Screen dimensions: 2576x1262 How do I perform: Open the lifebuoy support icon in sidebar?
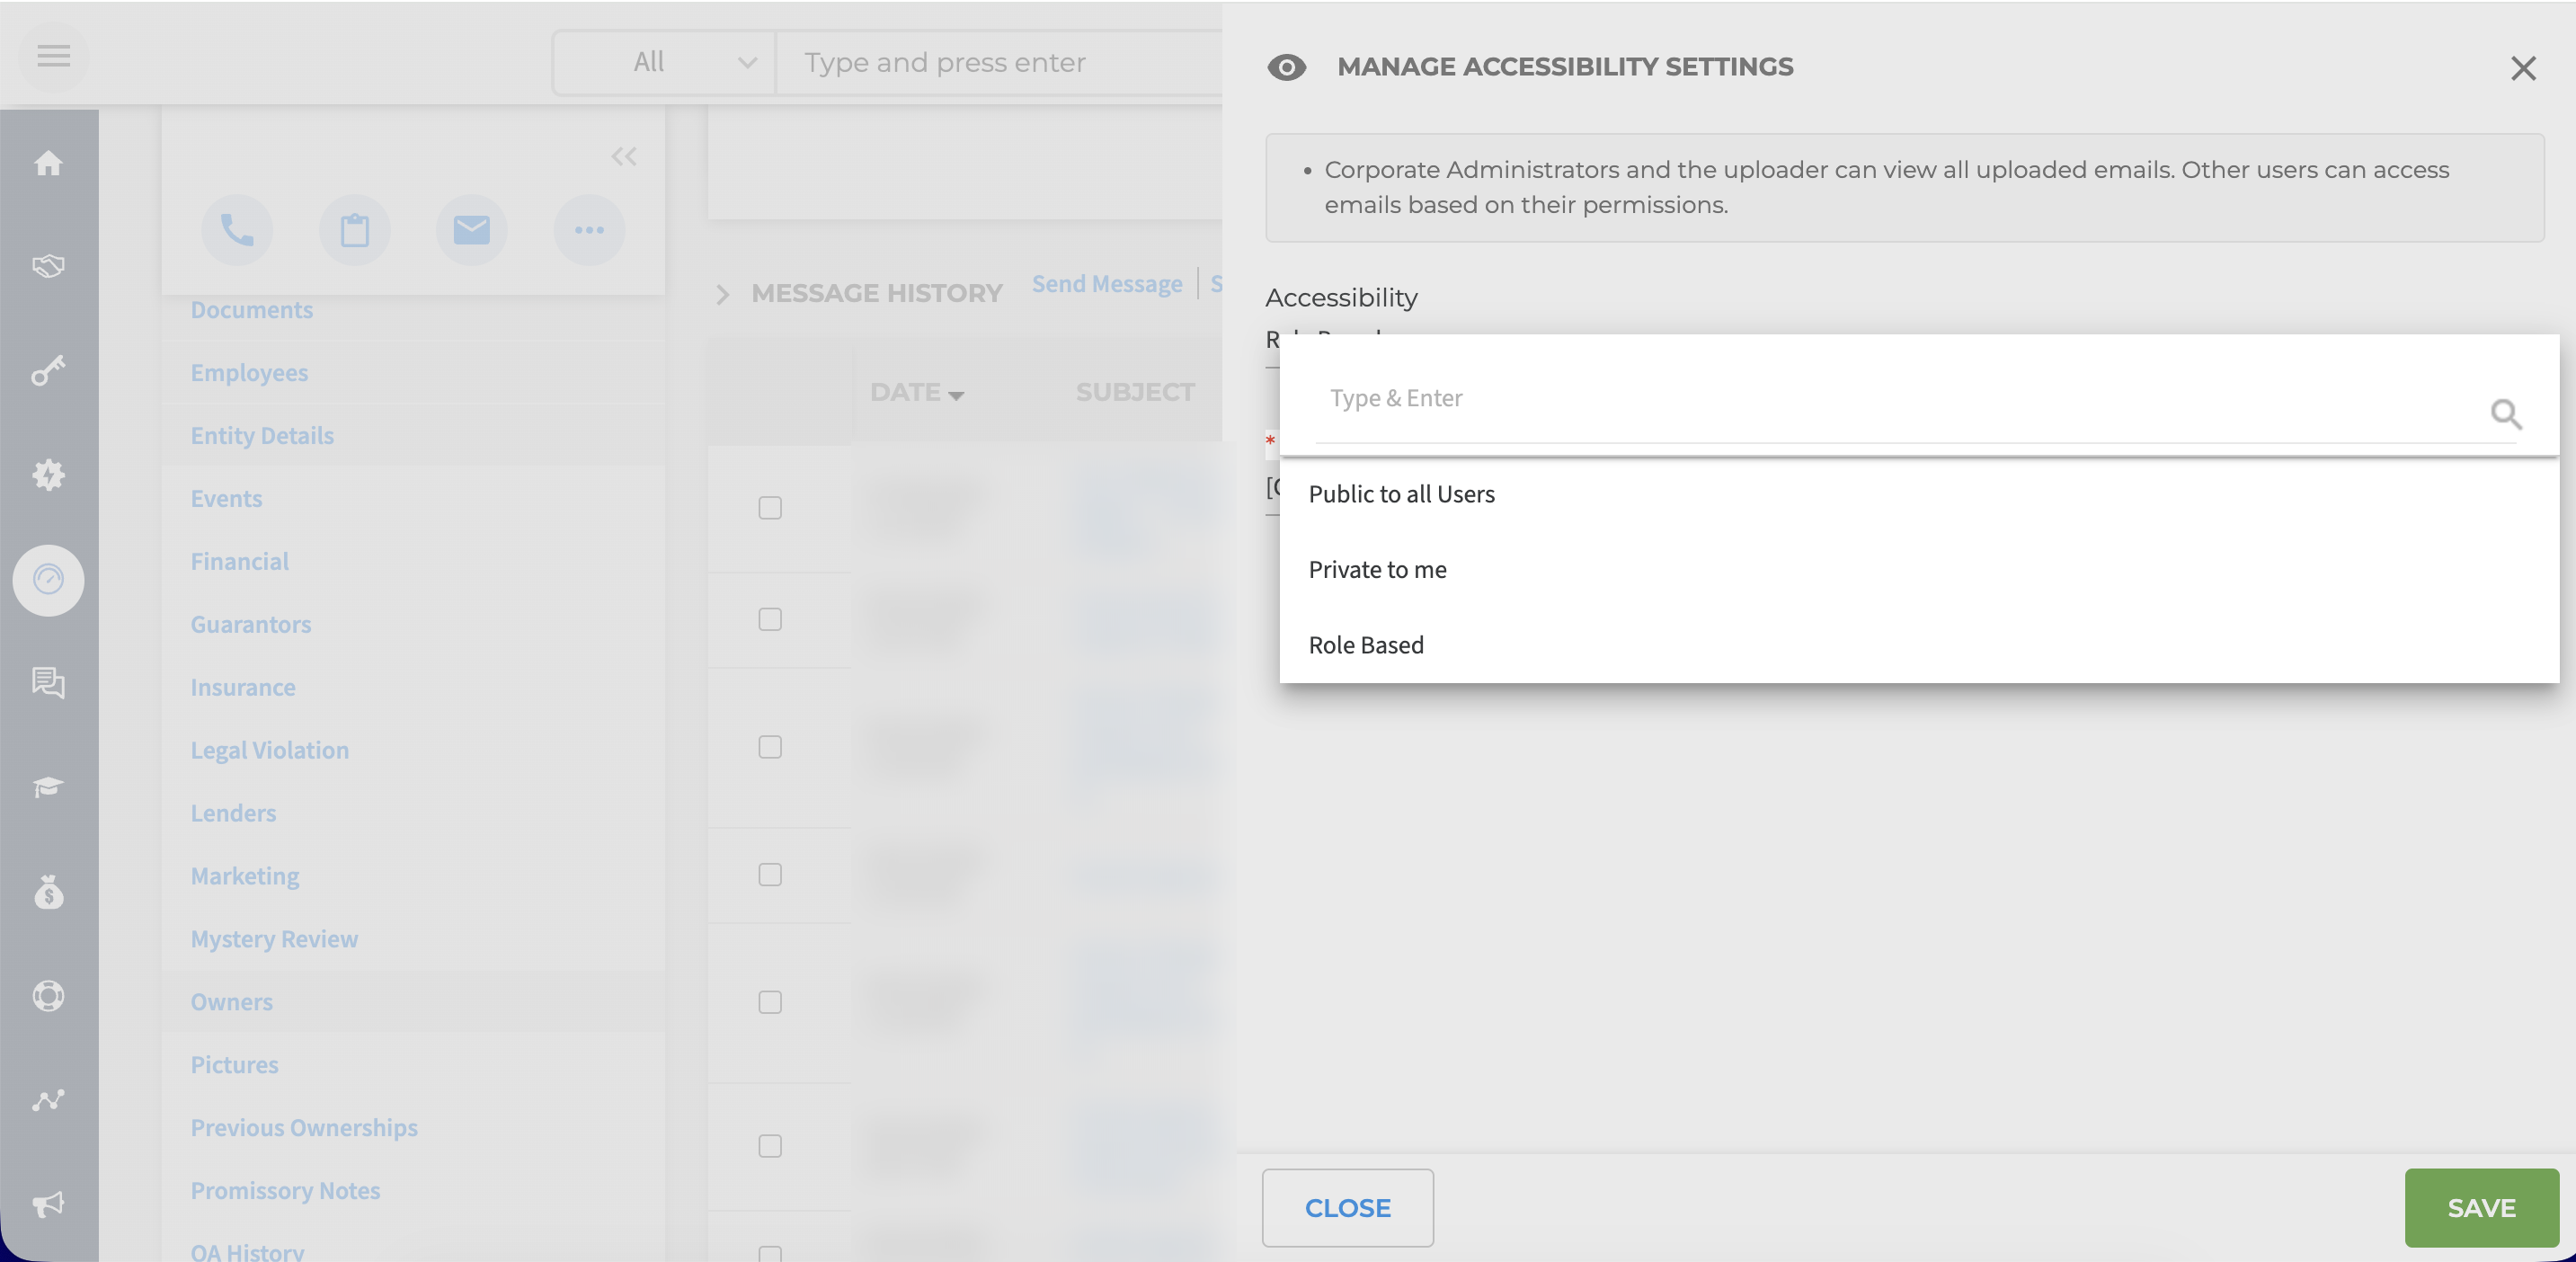(48, 996)
